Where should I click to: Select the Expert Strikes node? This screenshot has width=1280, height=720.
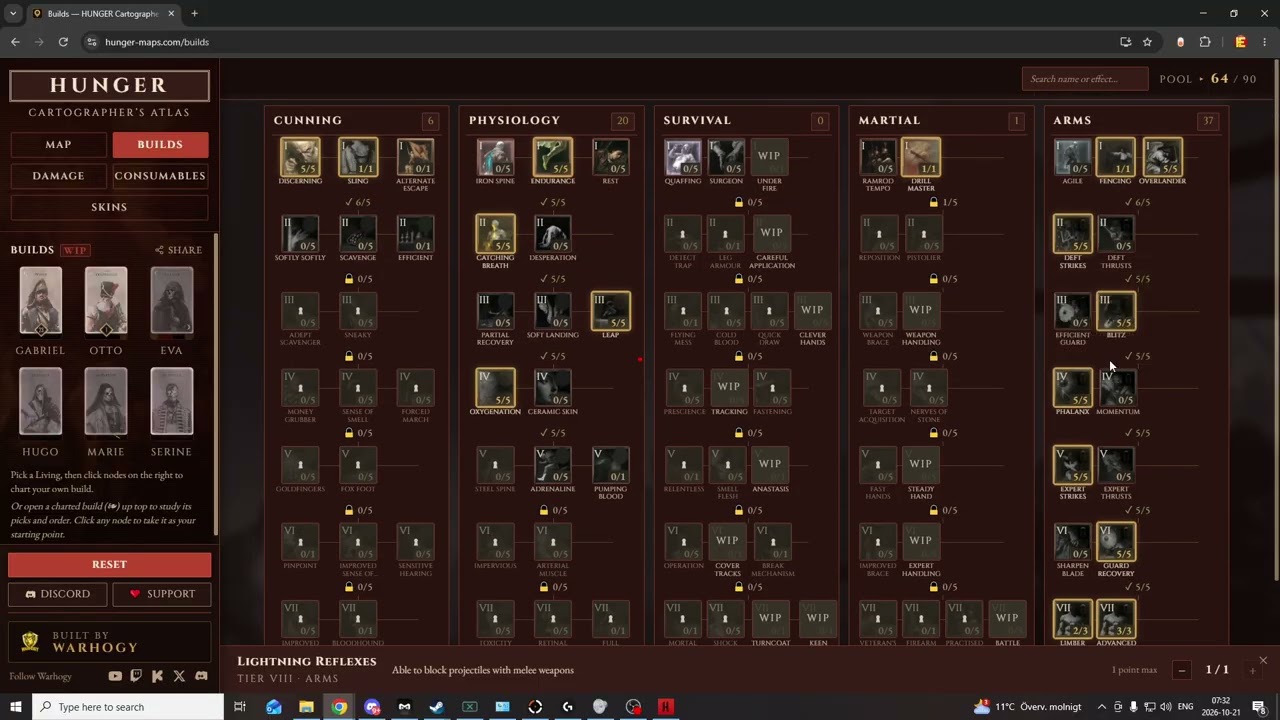click(1073, 465)
